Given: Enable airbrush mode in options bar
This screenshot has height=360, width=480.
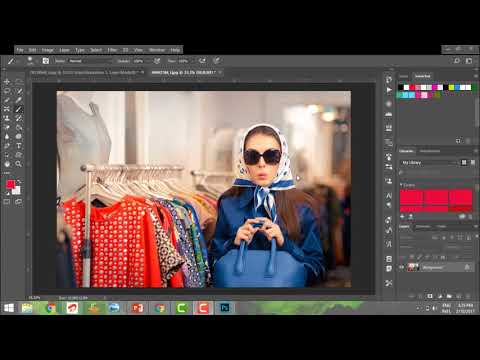Looking at the screenshot, I should coord(202,61).
